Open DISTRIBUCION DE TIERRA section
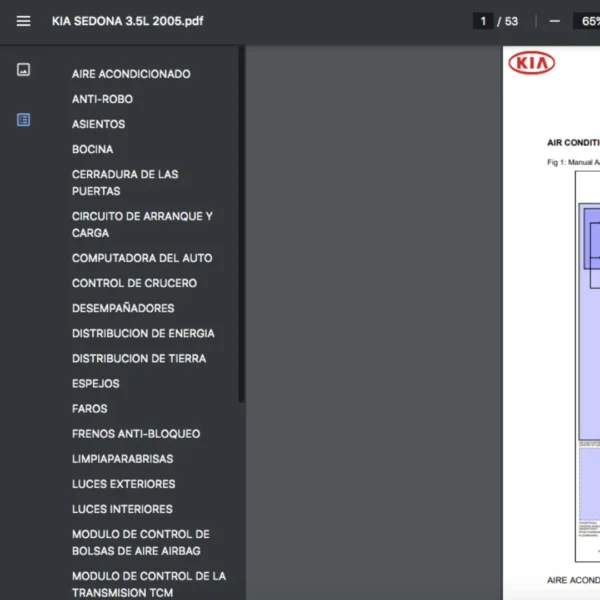The height and width of the screenshot is (600, 600). (139, 359)
